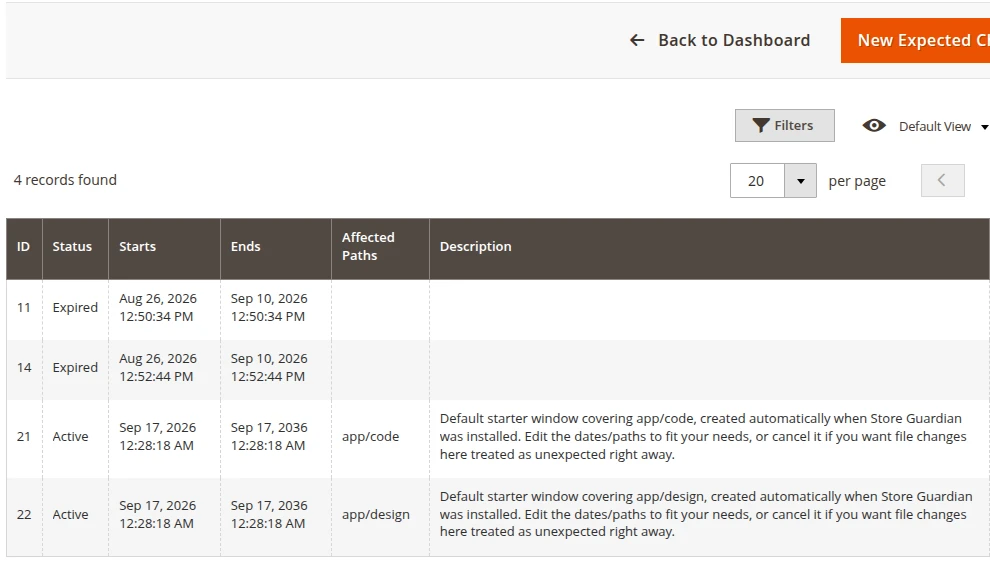Sort by the Ends column header
This screenshot has height=565, width=990.
(x=276, y=249)
